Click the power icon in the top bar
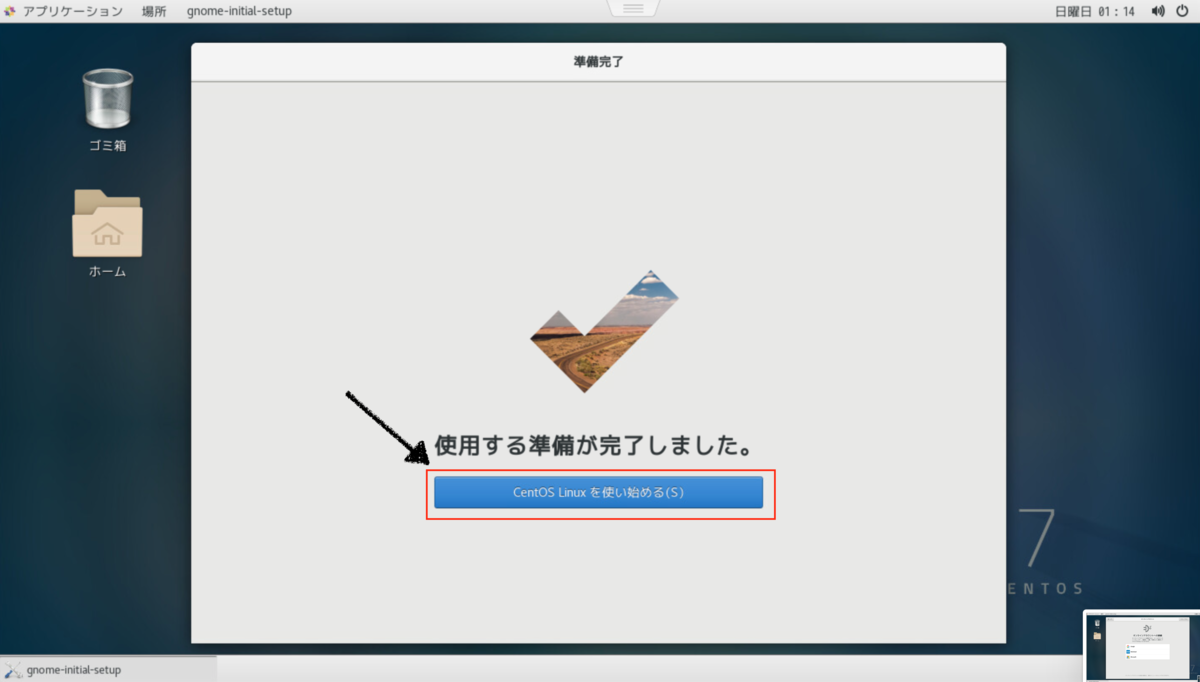The image size is (1200, 682). pos(1180,11)
